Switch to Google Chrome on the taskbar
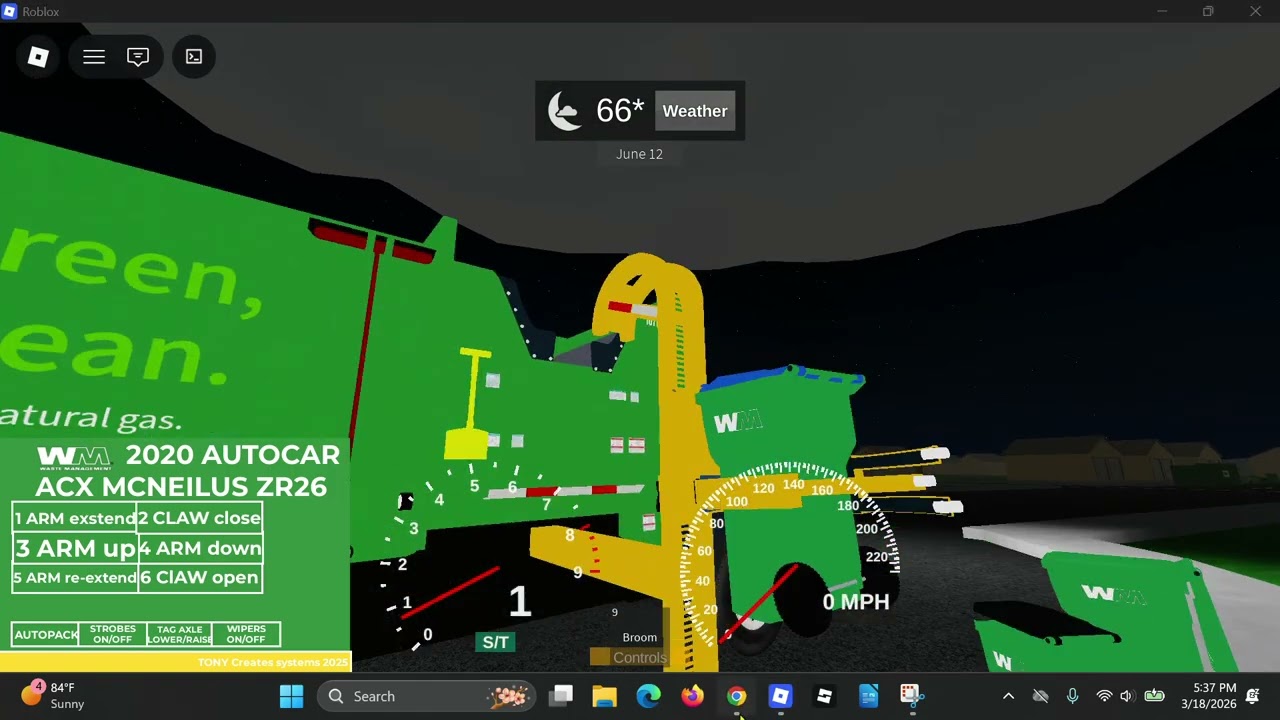Viewport: 1280px width, 720px height. [737, 696]
